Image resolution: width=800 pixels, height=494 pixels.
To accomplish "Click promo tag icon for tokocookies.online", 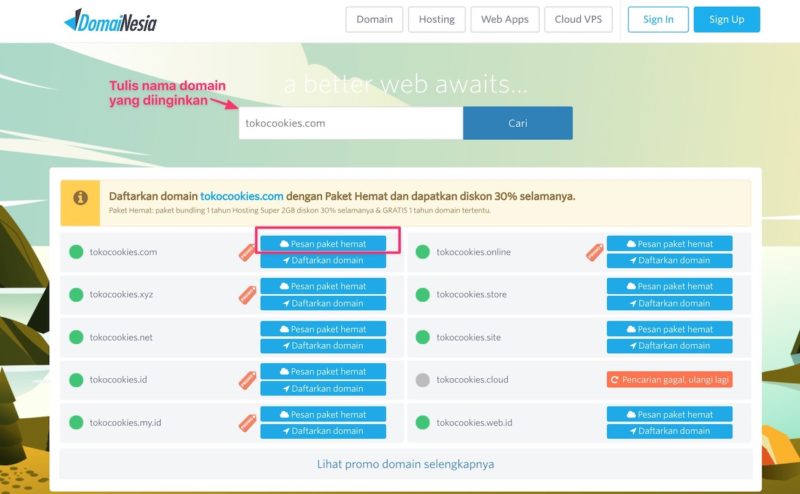I will click(594, 252).
